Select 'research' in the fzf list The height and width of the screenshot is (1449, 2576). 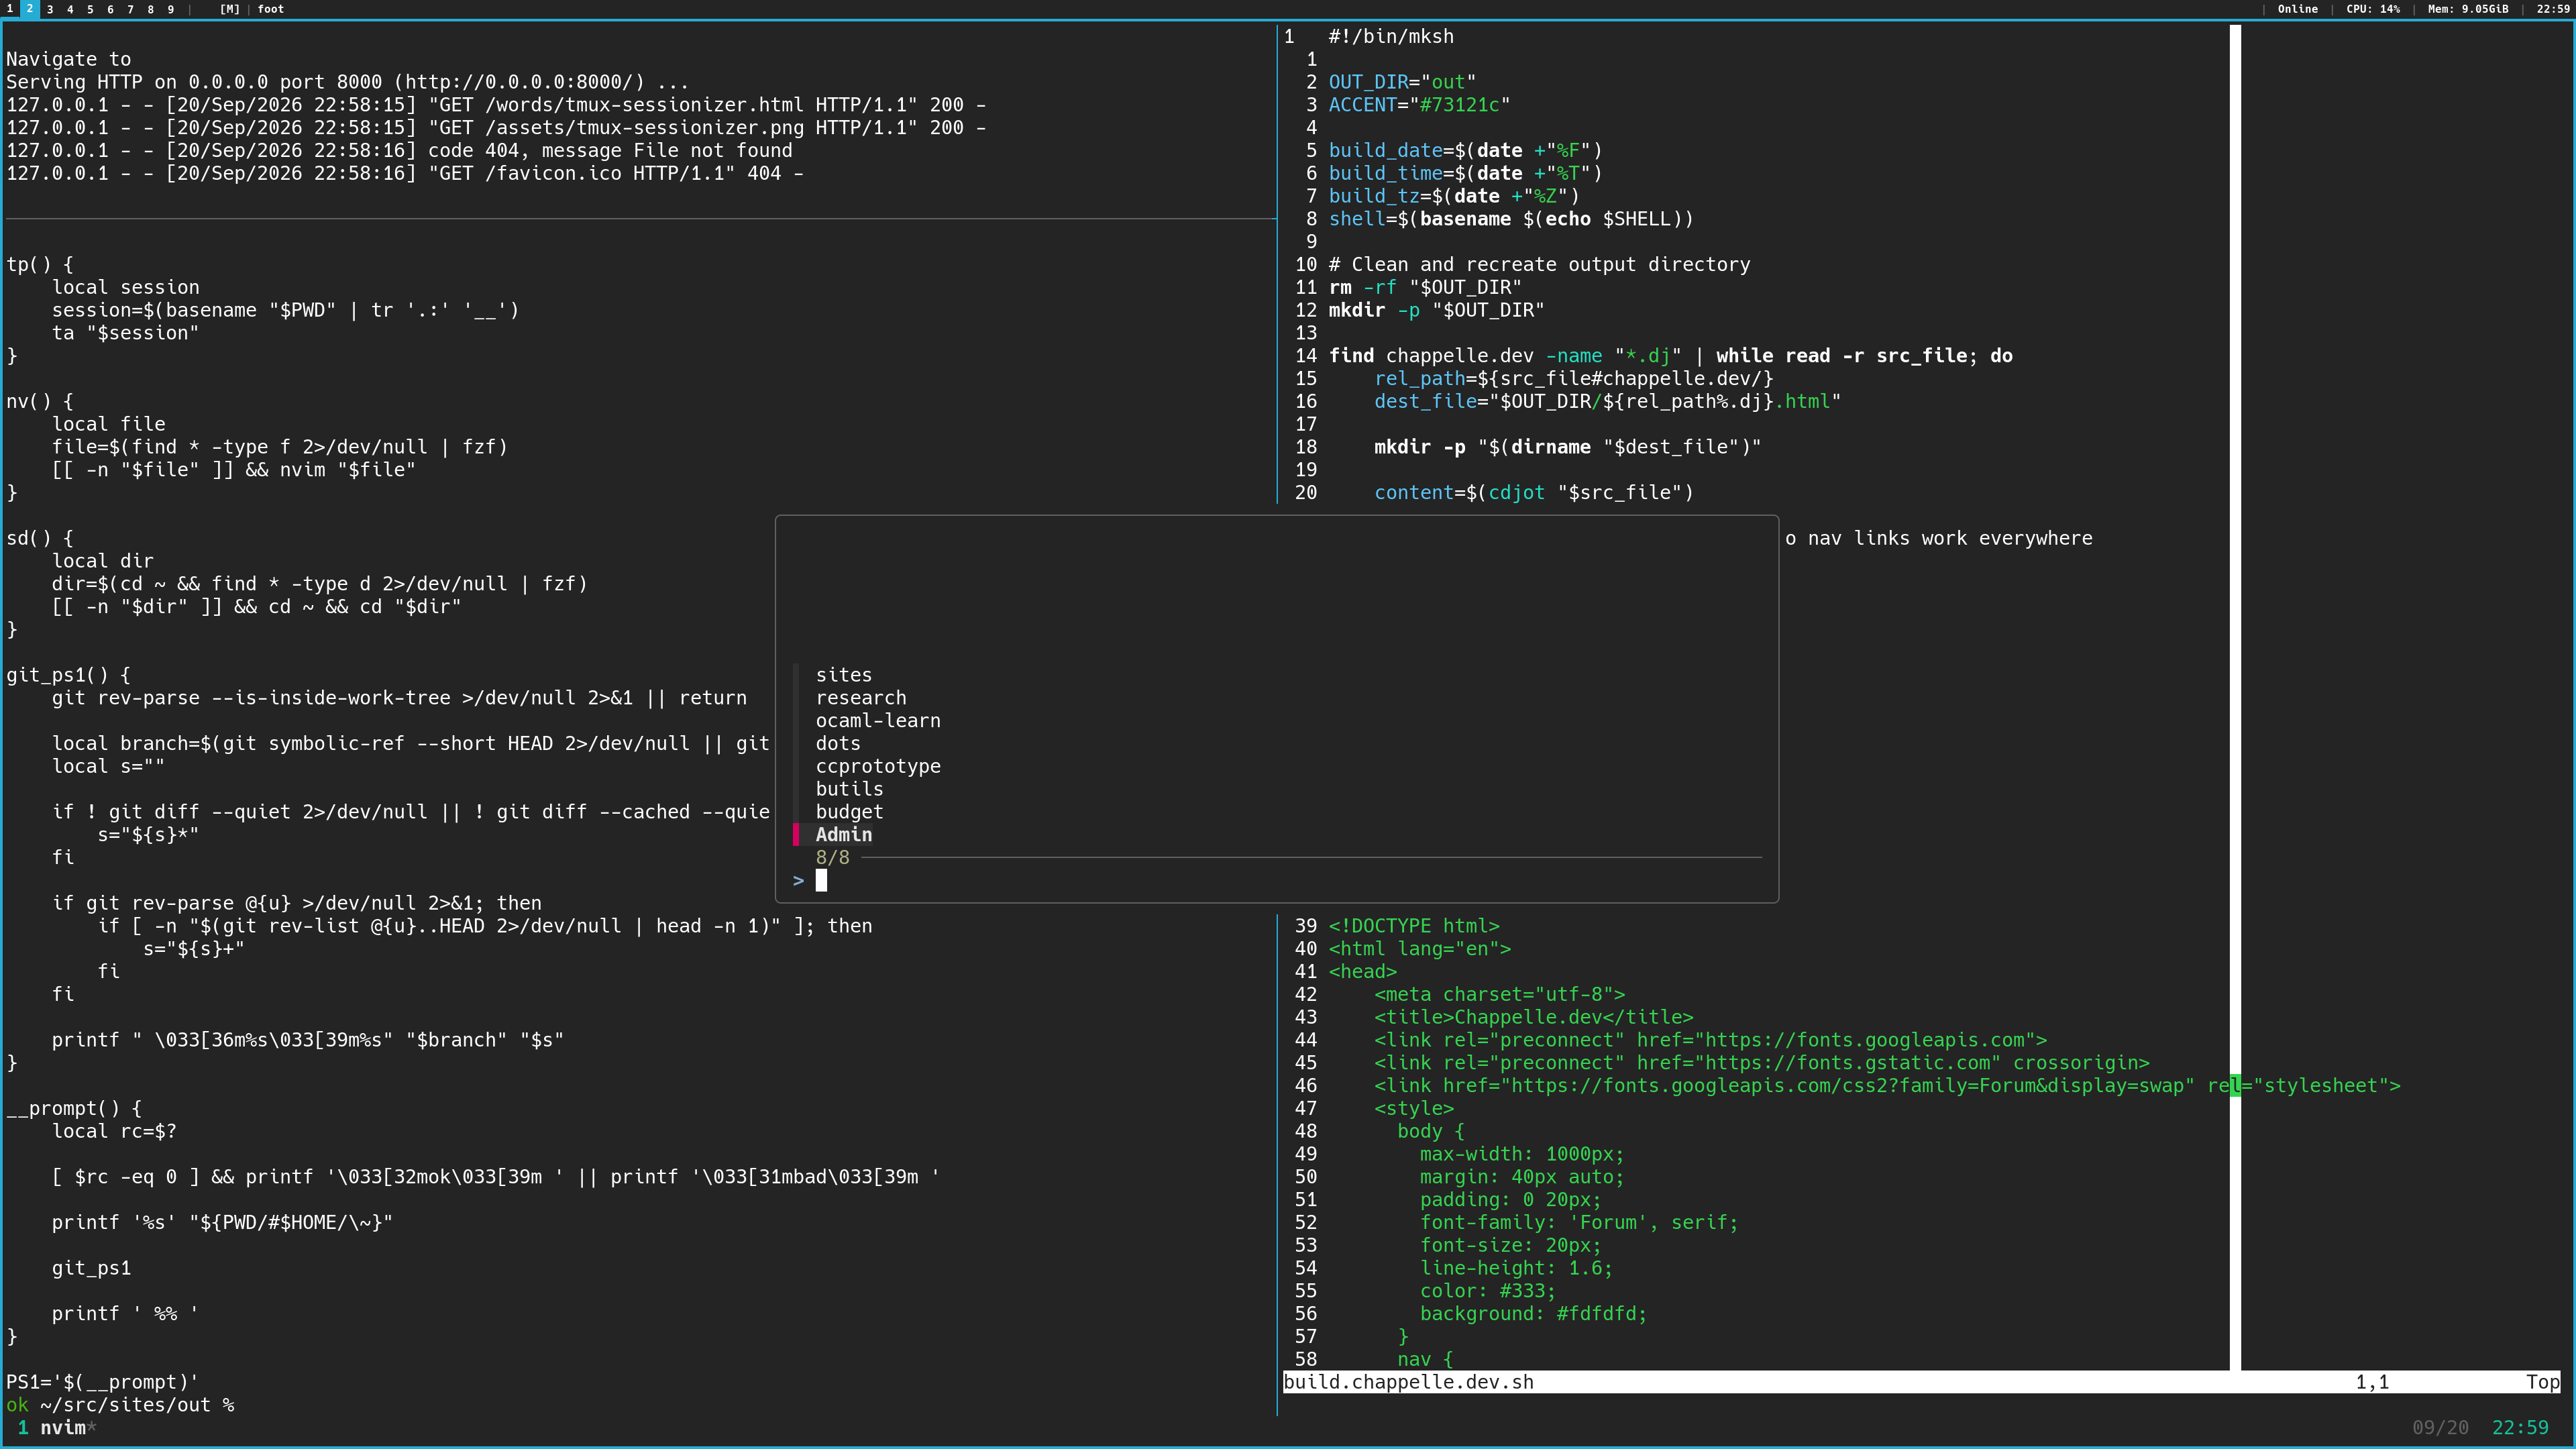tap(860, 698)
